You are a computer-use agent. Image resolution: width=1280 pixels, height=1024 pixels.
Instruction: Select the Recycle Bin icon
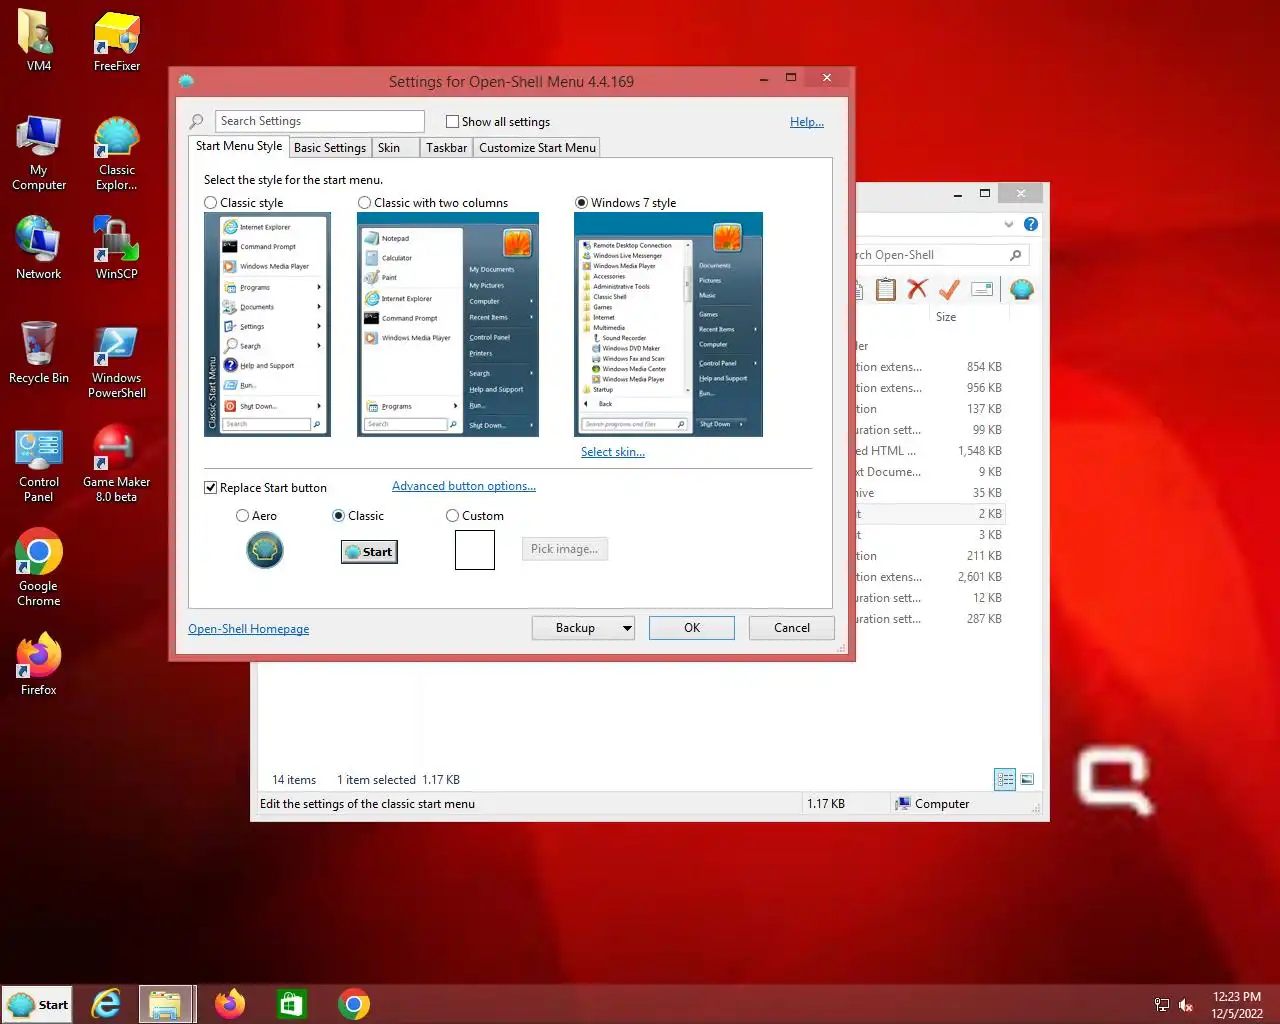coord(38,352)
